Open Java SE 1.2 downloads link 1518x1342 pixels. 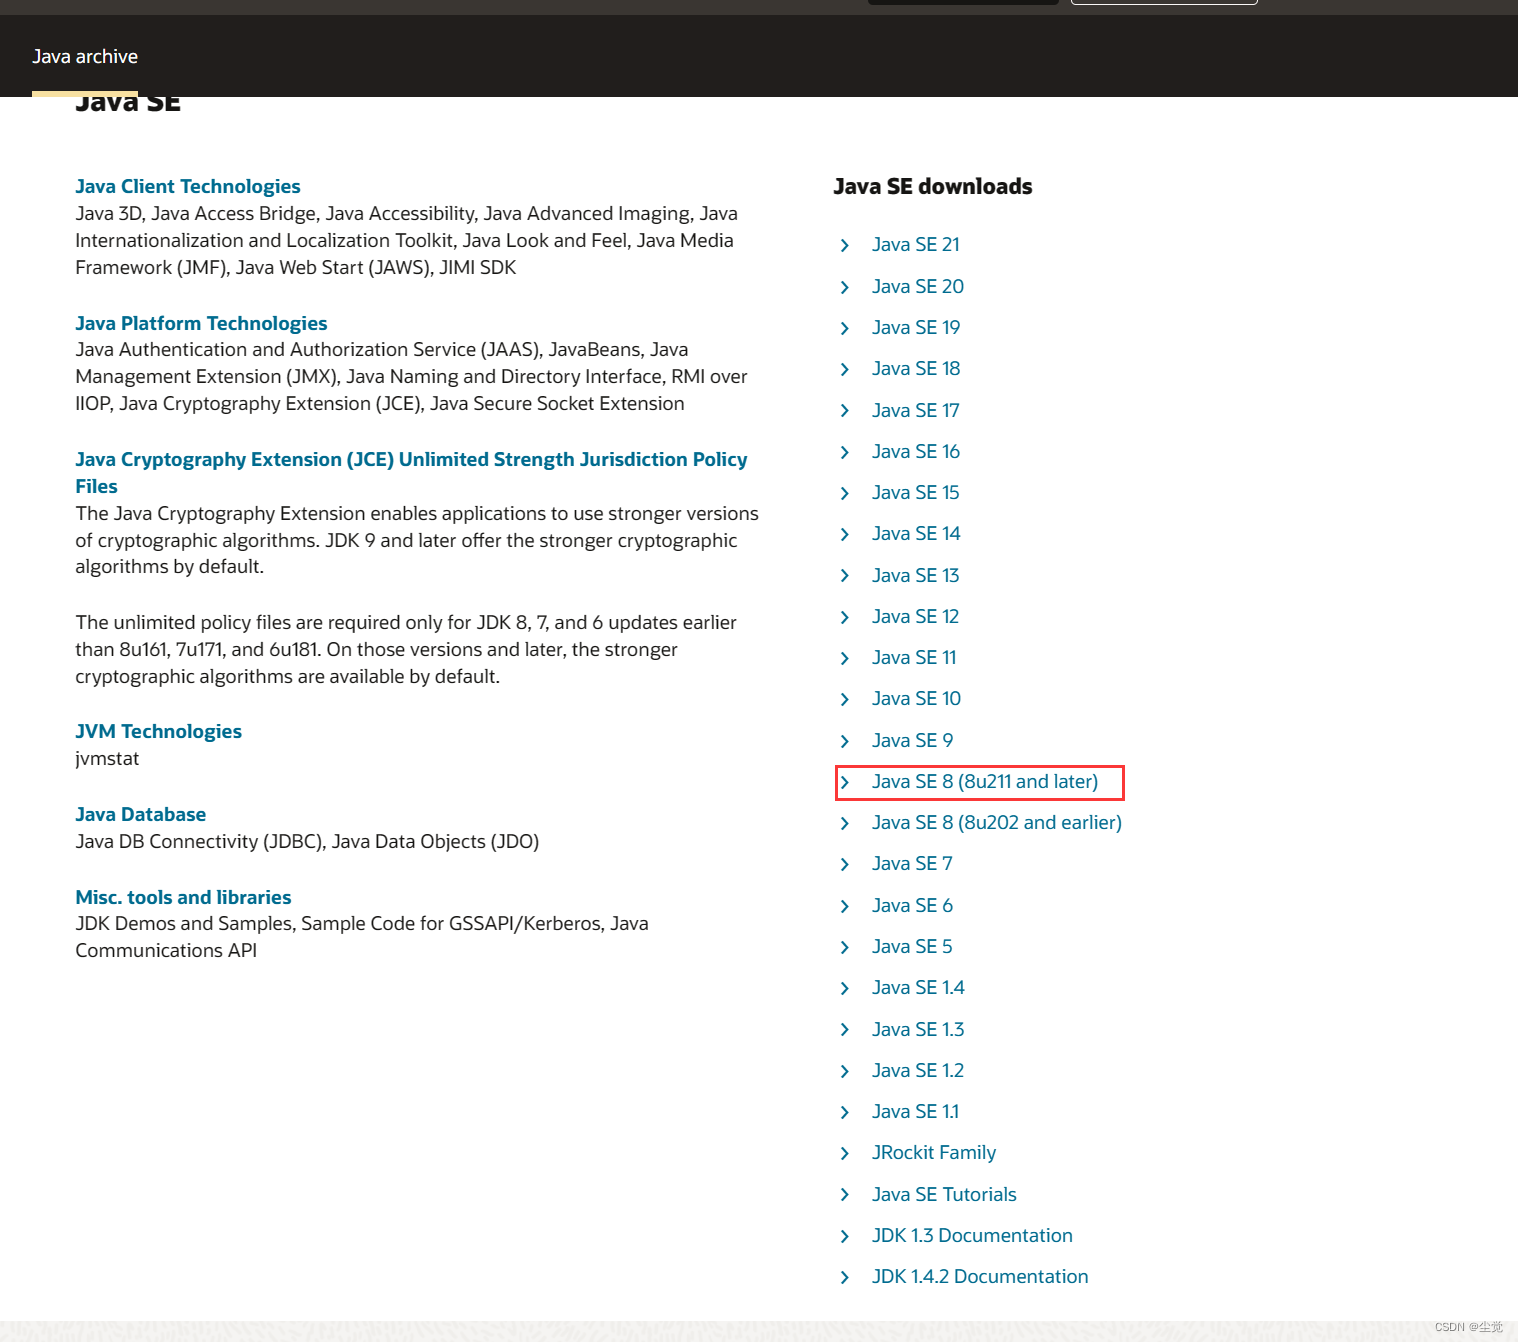pyautogui.click(x=918, y=1070)
